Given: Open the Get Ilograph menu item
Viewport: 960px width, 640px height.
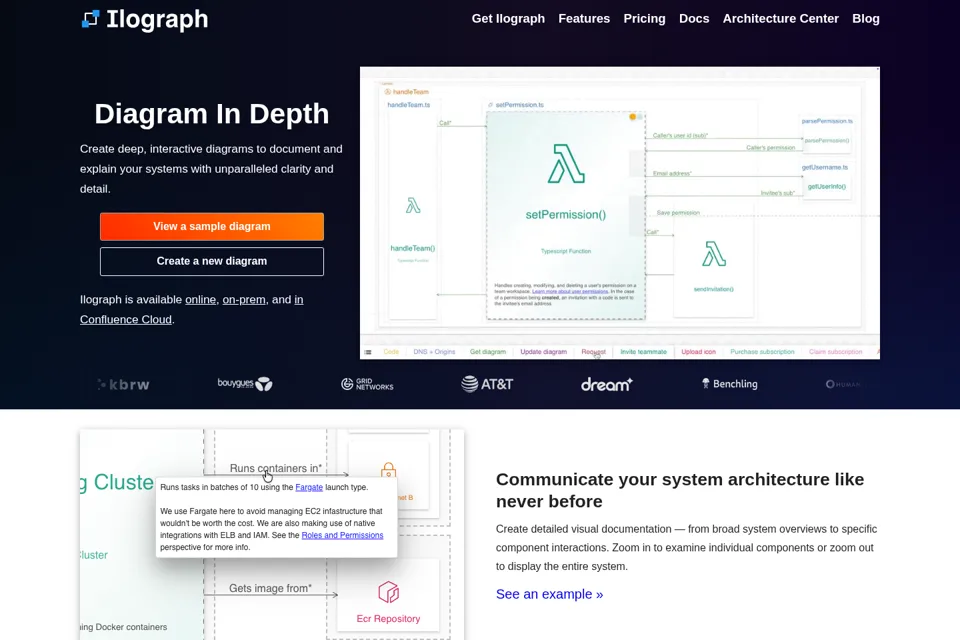Looking at the screenshot, I should [508, 19].
